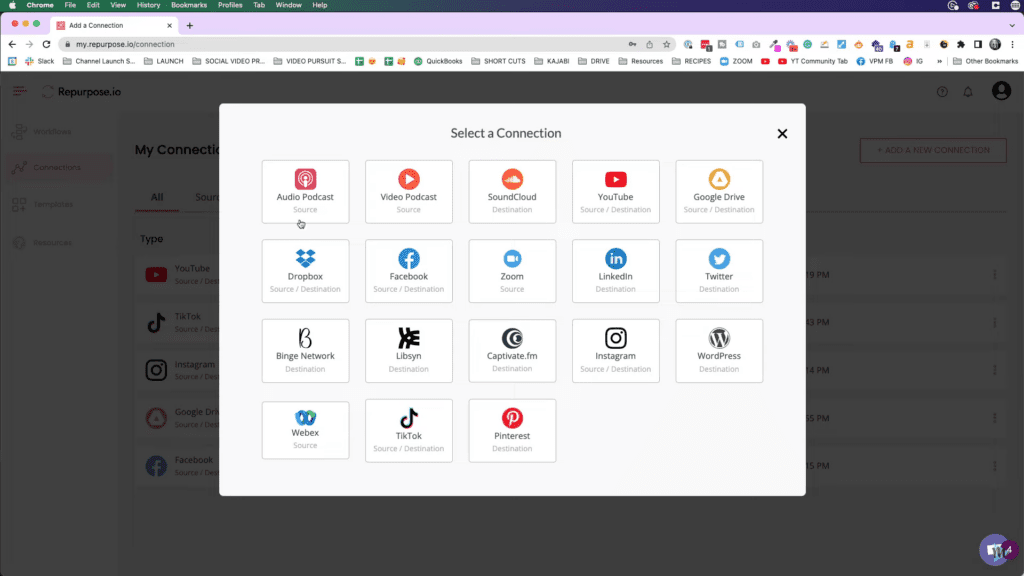Open the Profiles menu in the menu bar
The image size is (1024, 576).
(x=230, y=5)
